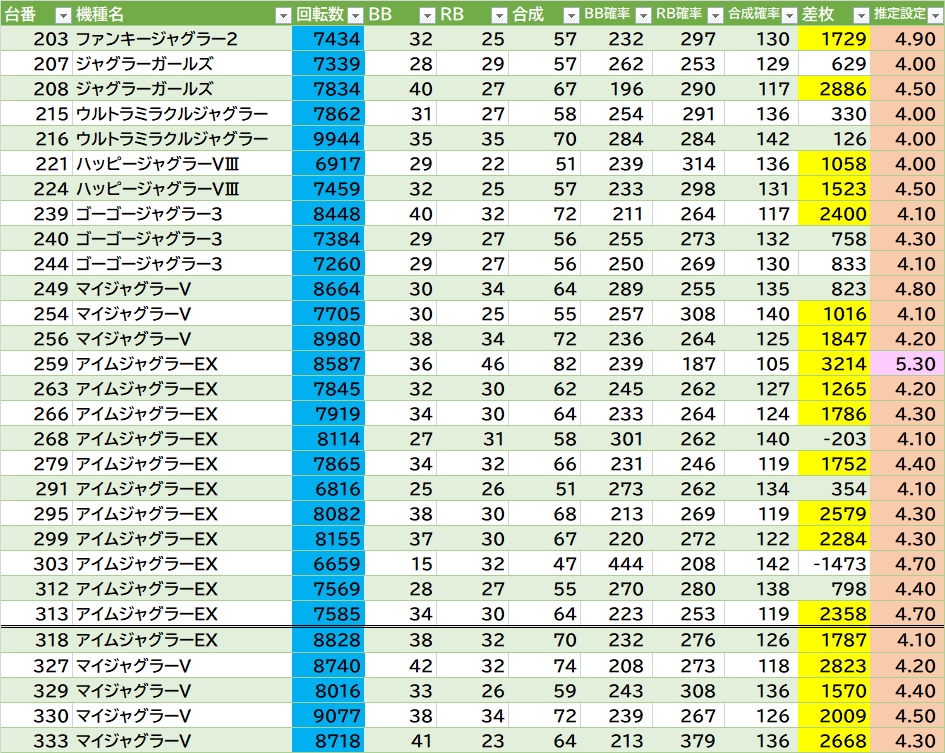
Task: Open the 推定設定 column filter dropdown
Action: (935, 16)
